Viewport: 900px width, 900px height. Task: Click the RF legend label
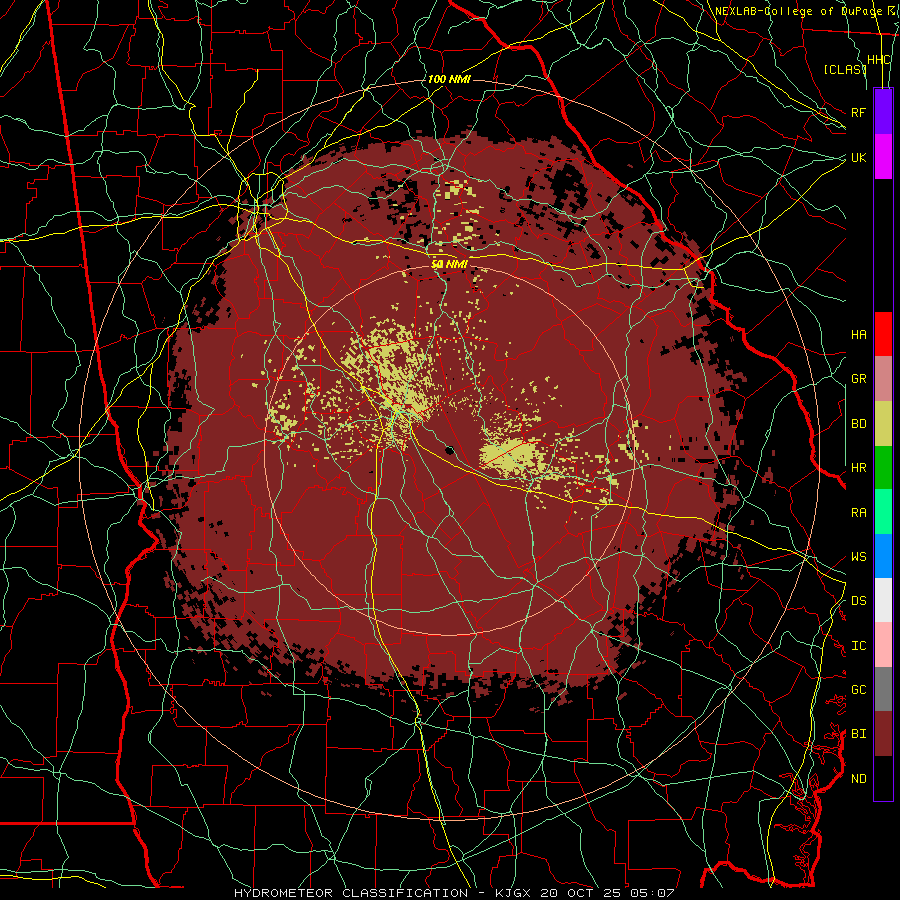coord(859,112)
